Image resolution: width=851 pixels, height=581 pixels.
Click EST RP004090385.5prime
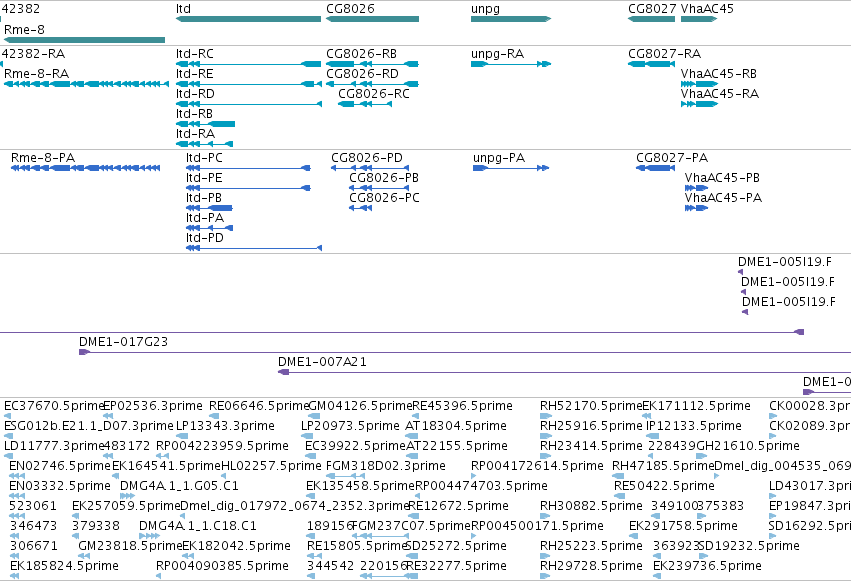[158, 576]
